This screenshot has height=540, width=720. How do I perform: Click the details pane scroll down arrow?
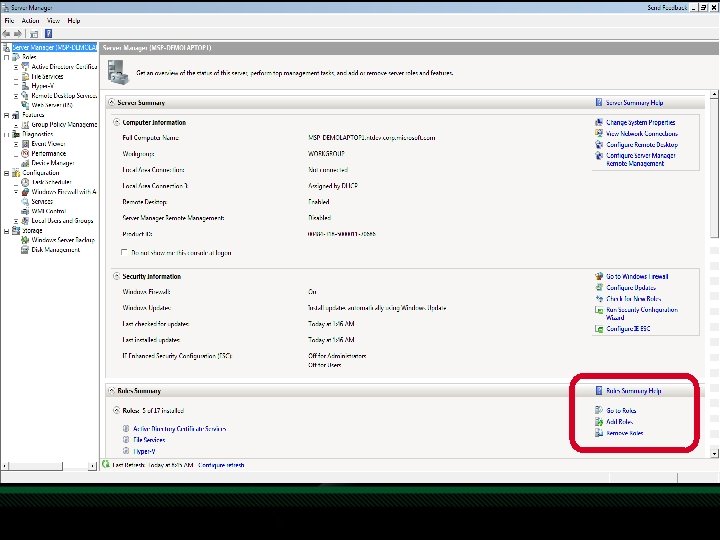point(714,454)
